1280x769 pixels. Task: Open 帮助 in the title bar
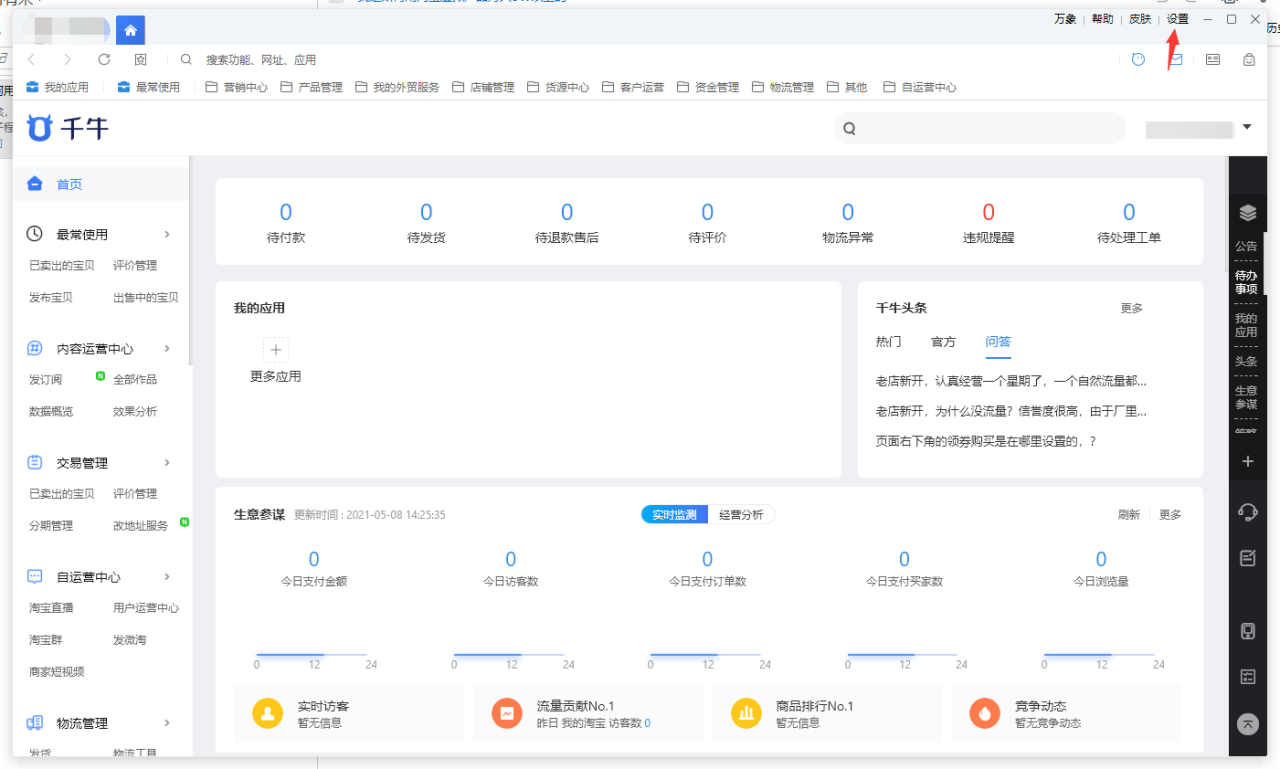click(x=1102, y=19)
